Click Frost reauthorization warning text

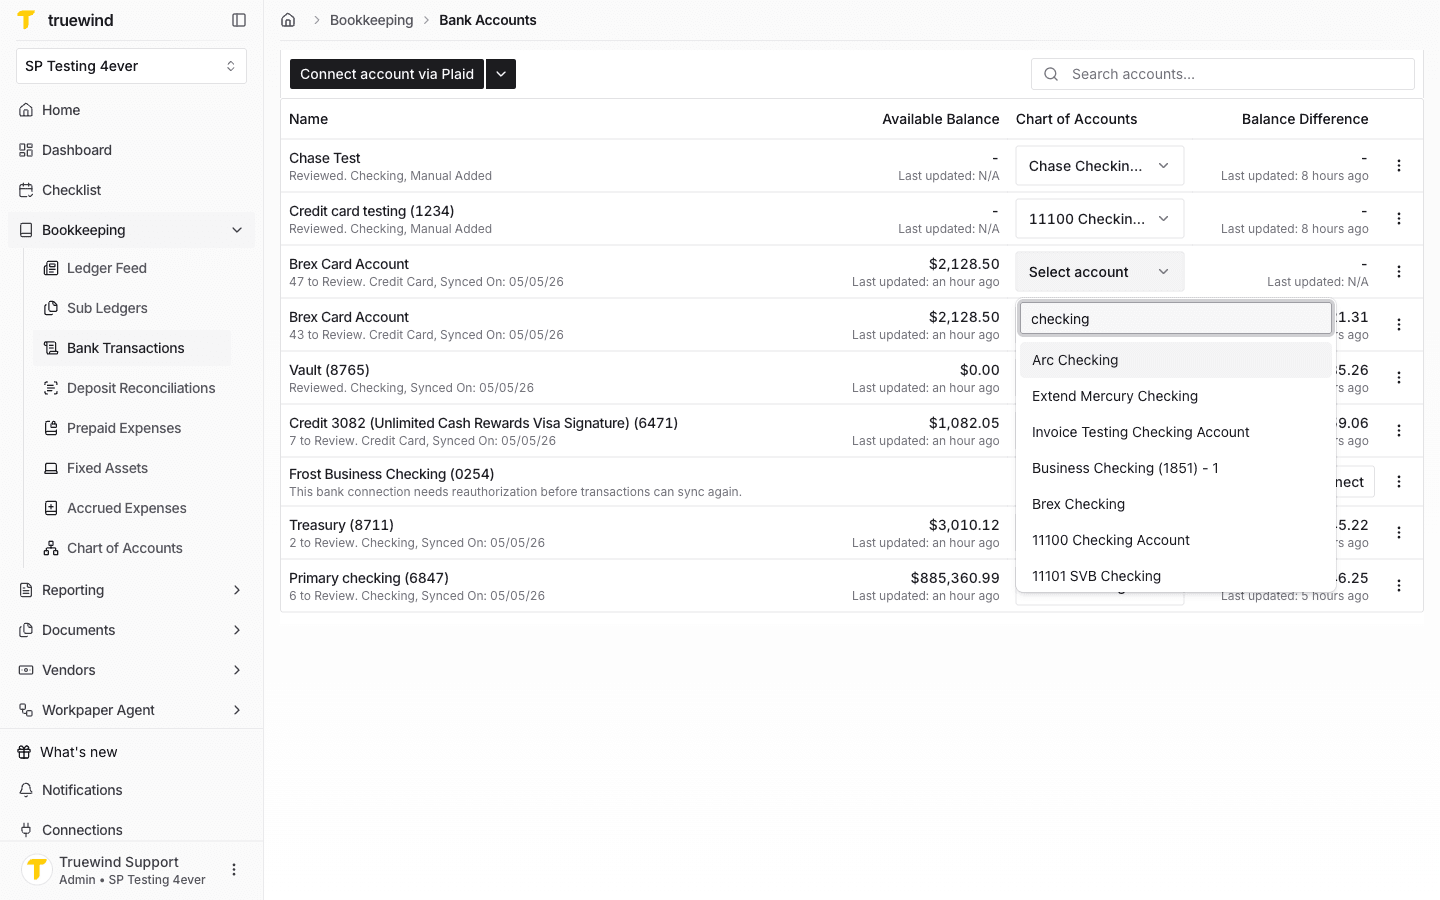click(x=515, y=492)
